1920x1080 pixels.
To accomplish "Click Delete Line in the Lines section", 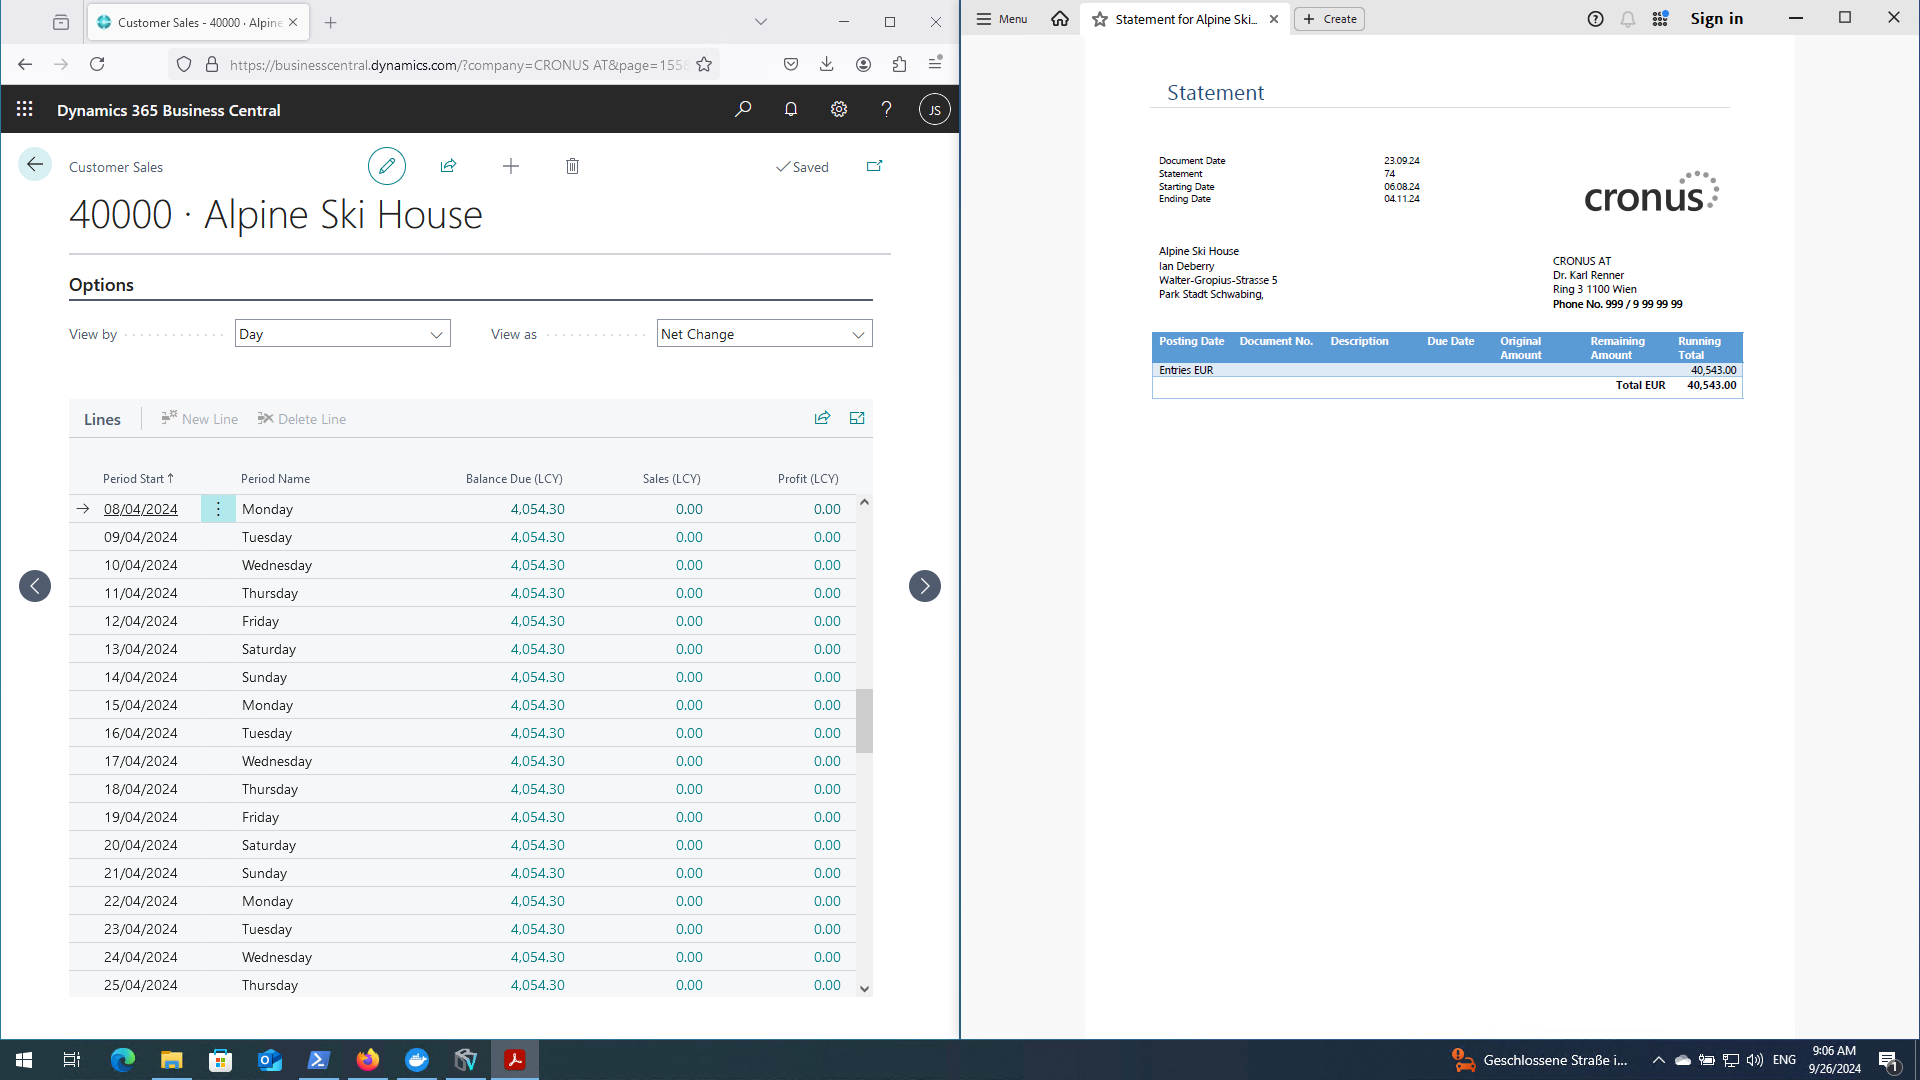I will tap(302, 419).
